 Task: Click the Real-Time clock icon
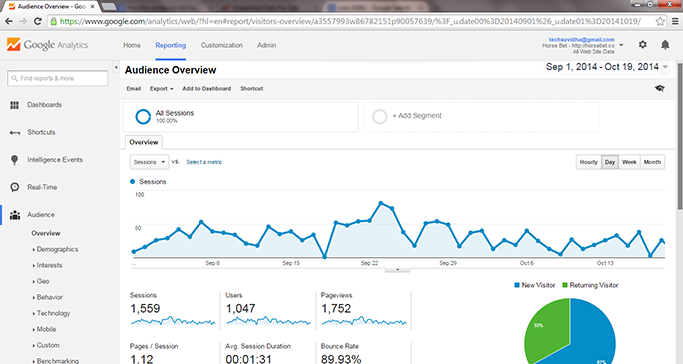tap(15, 187)
